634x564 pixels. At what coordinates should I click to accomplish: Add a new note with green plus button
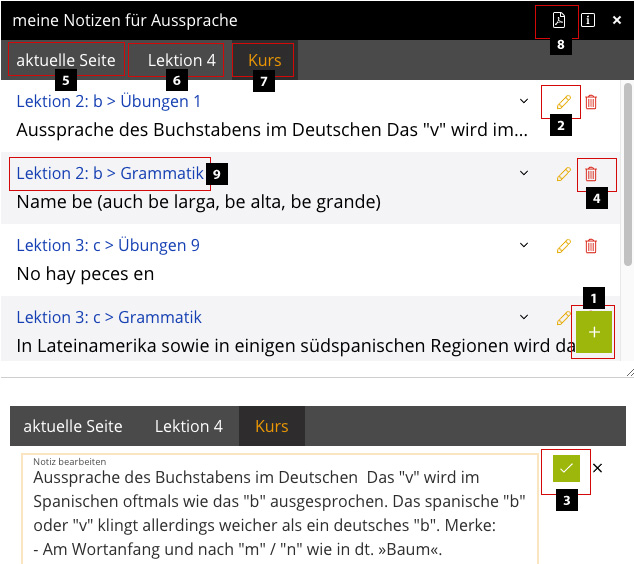(x=594, y=332)
